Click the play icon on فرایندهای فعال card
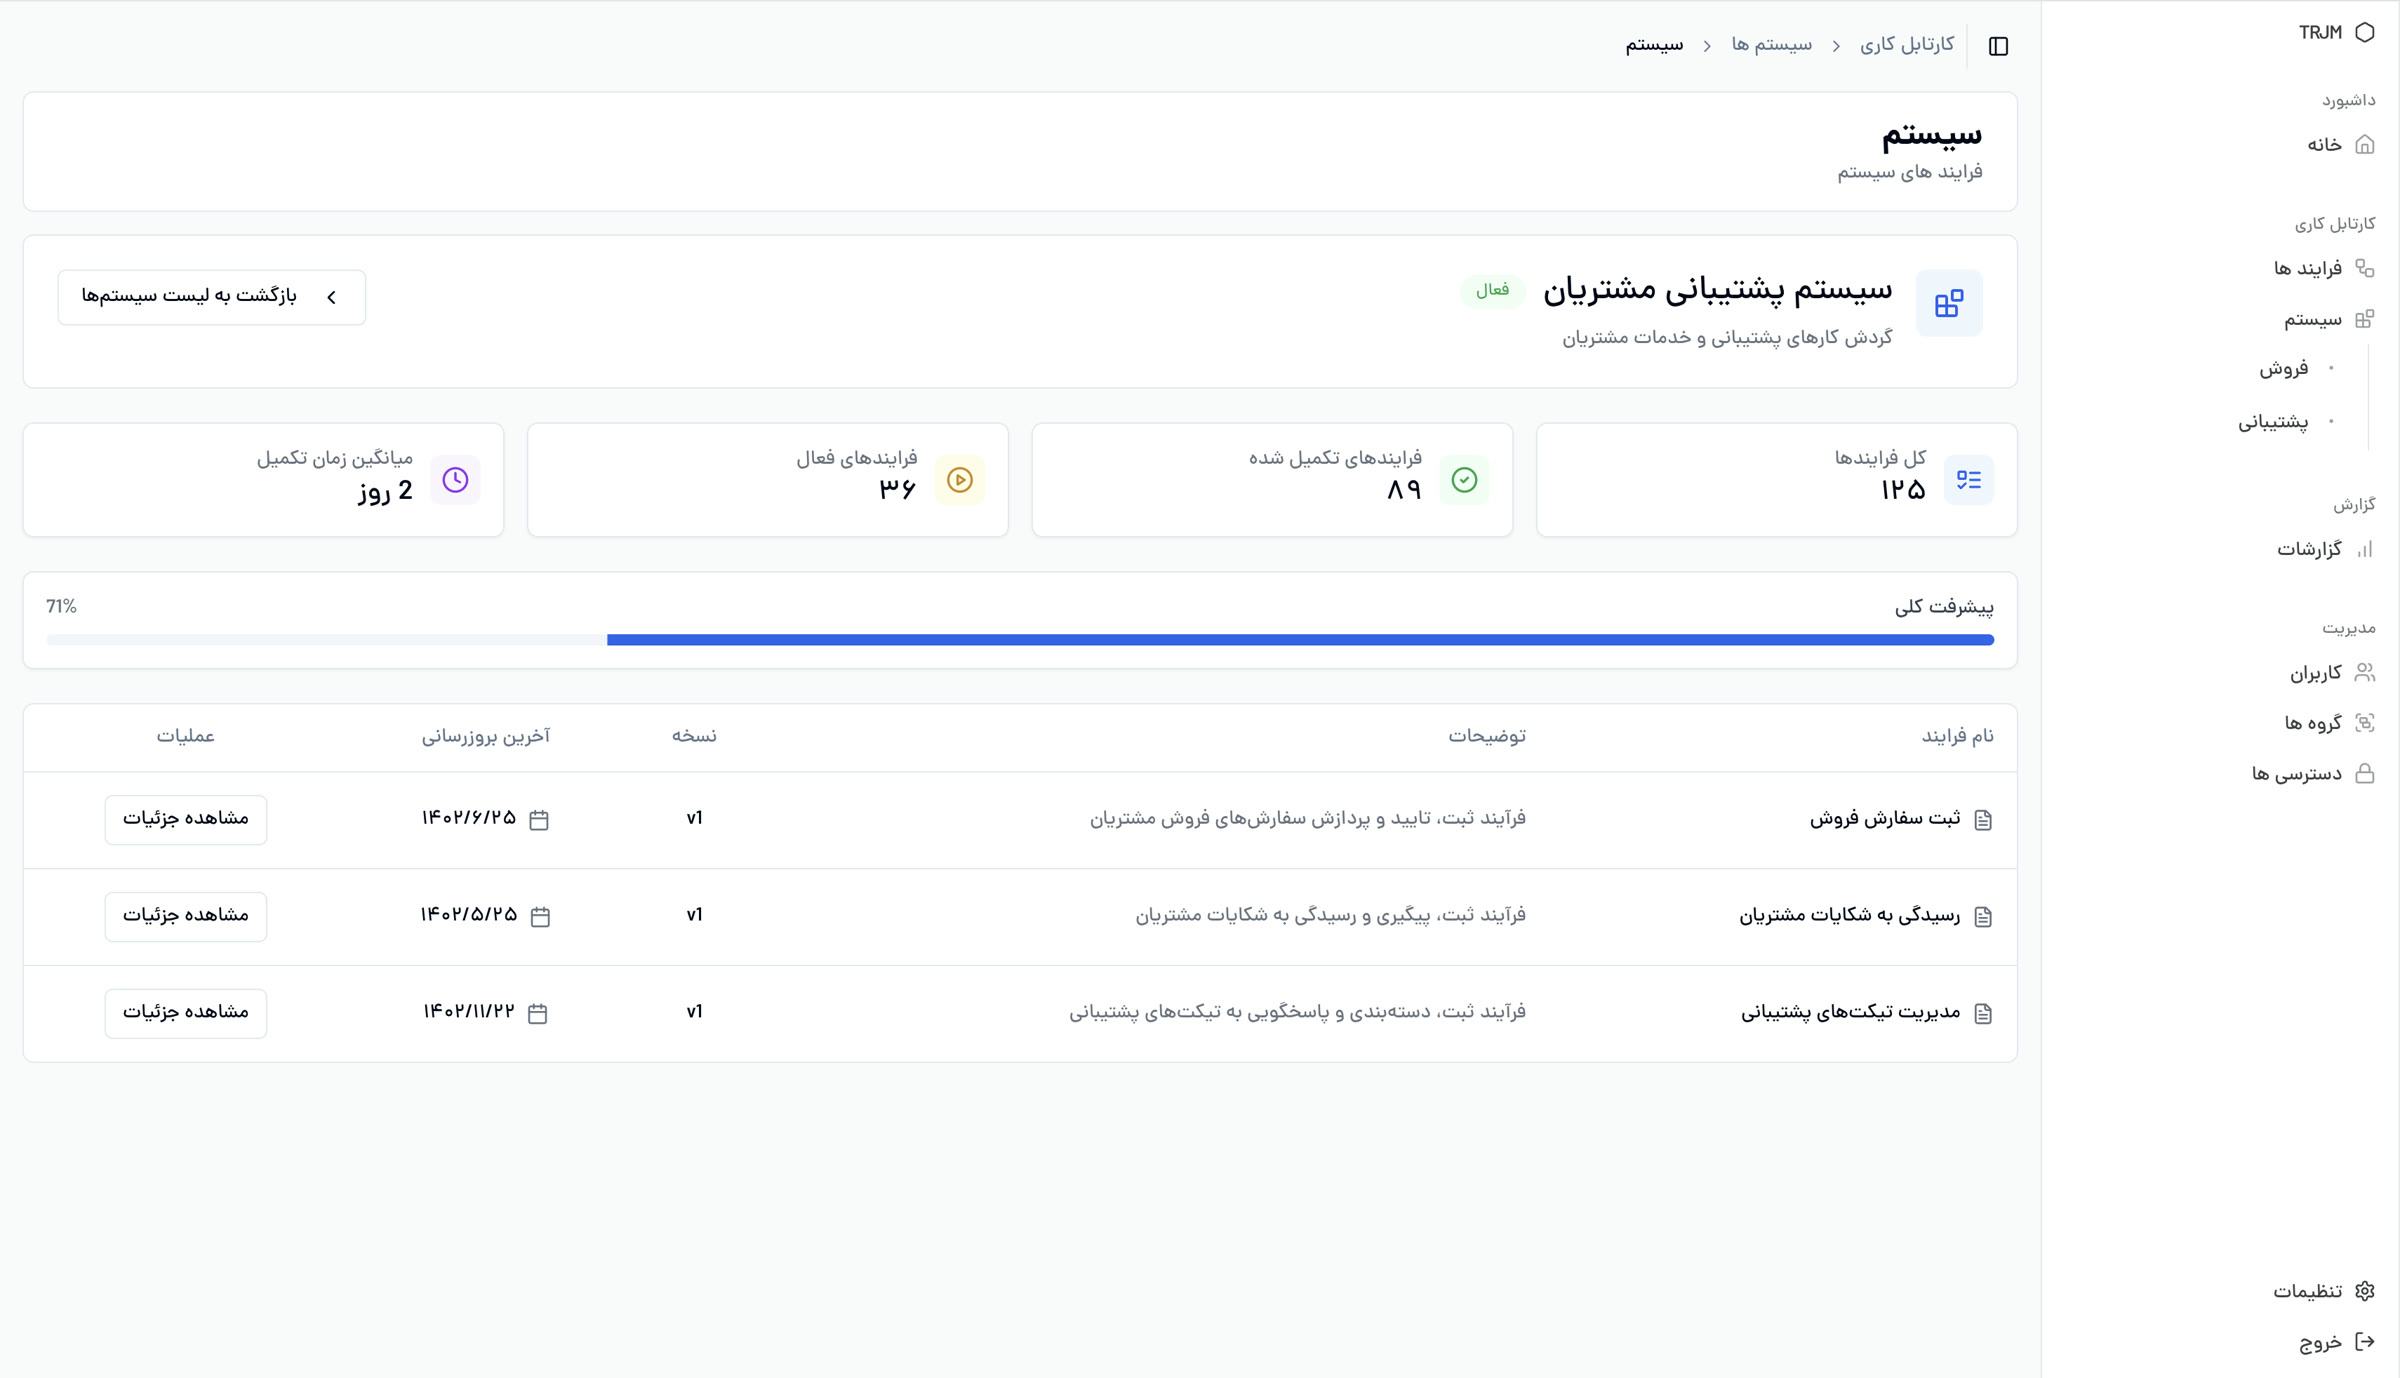2400x1378 pixels. click(960, 480)
